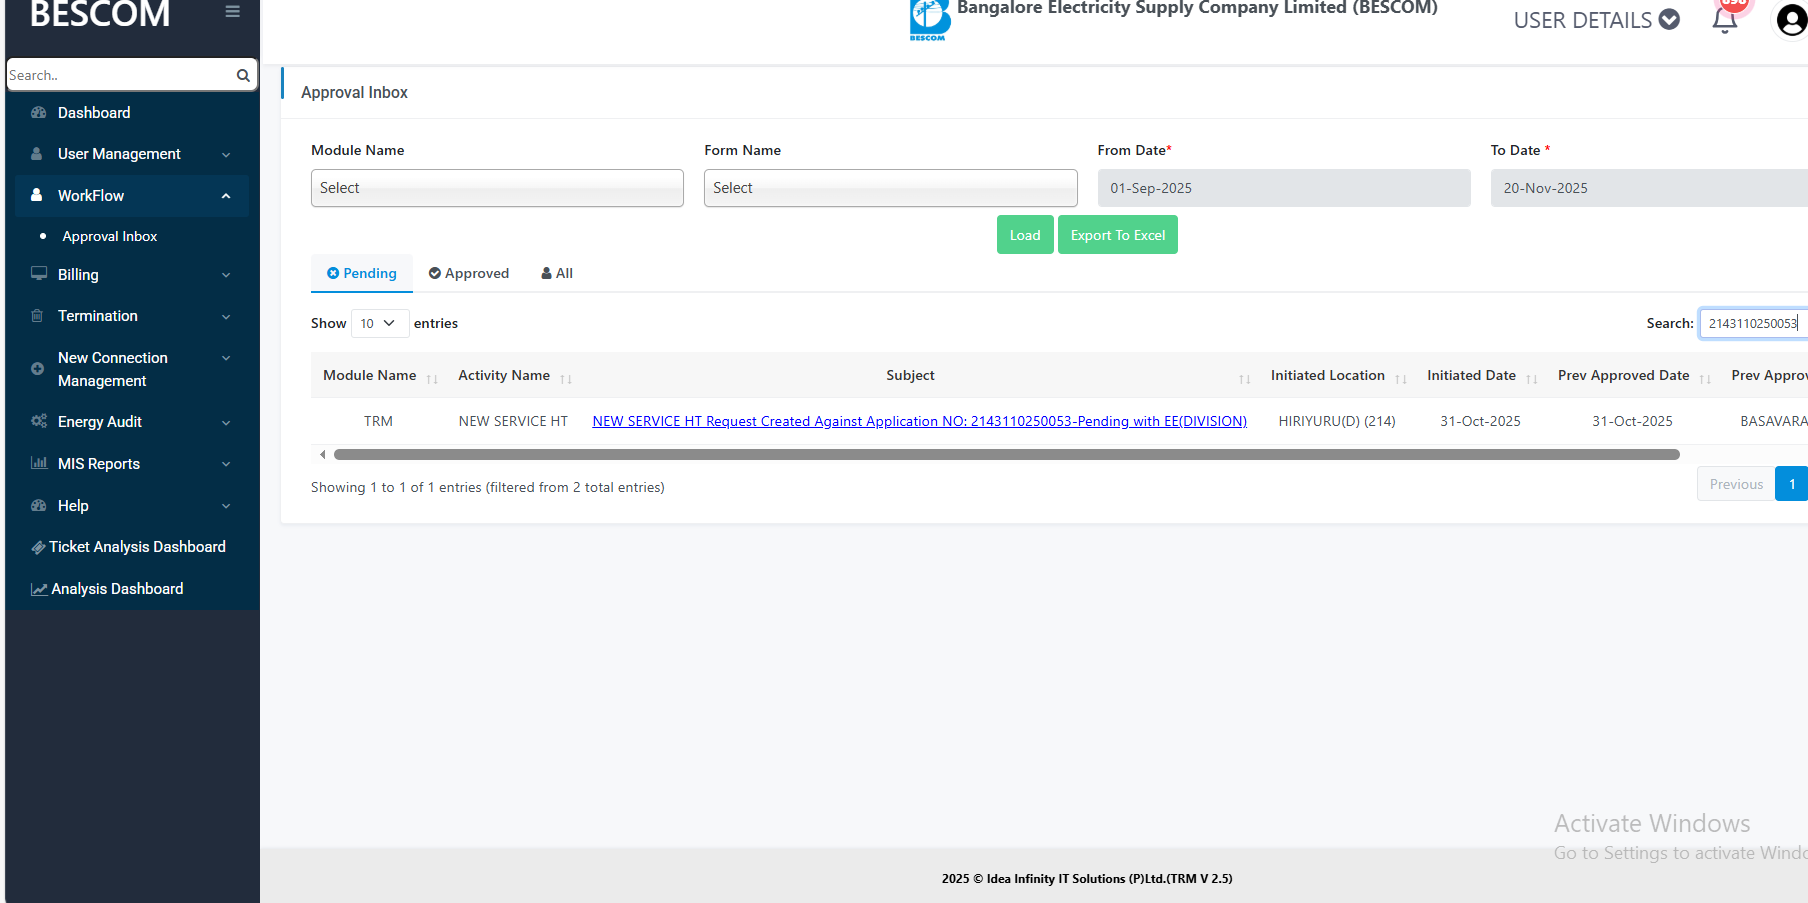Click the New Connection Management plus icon
The height and width of the screenshot is (903, 1808).
tap(37, 368)
